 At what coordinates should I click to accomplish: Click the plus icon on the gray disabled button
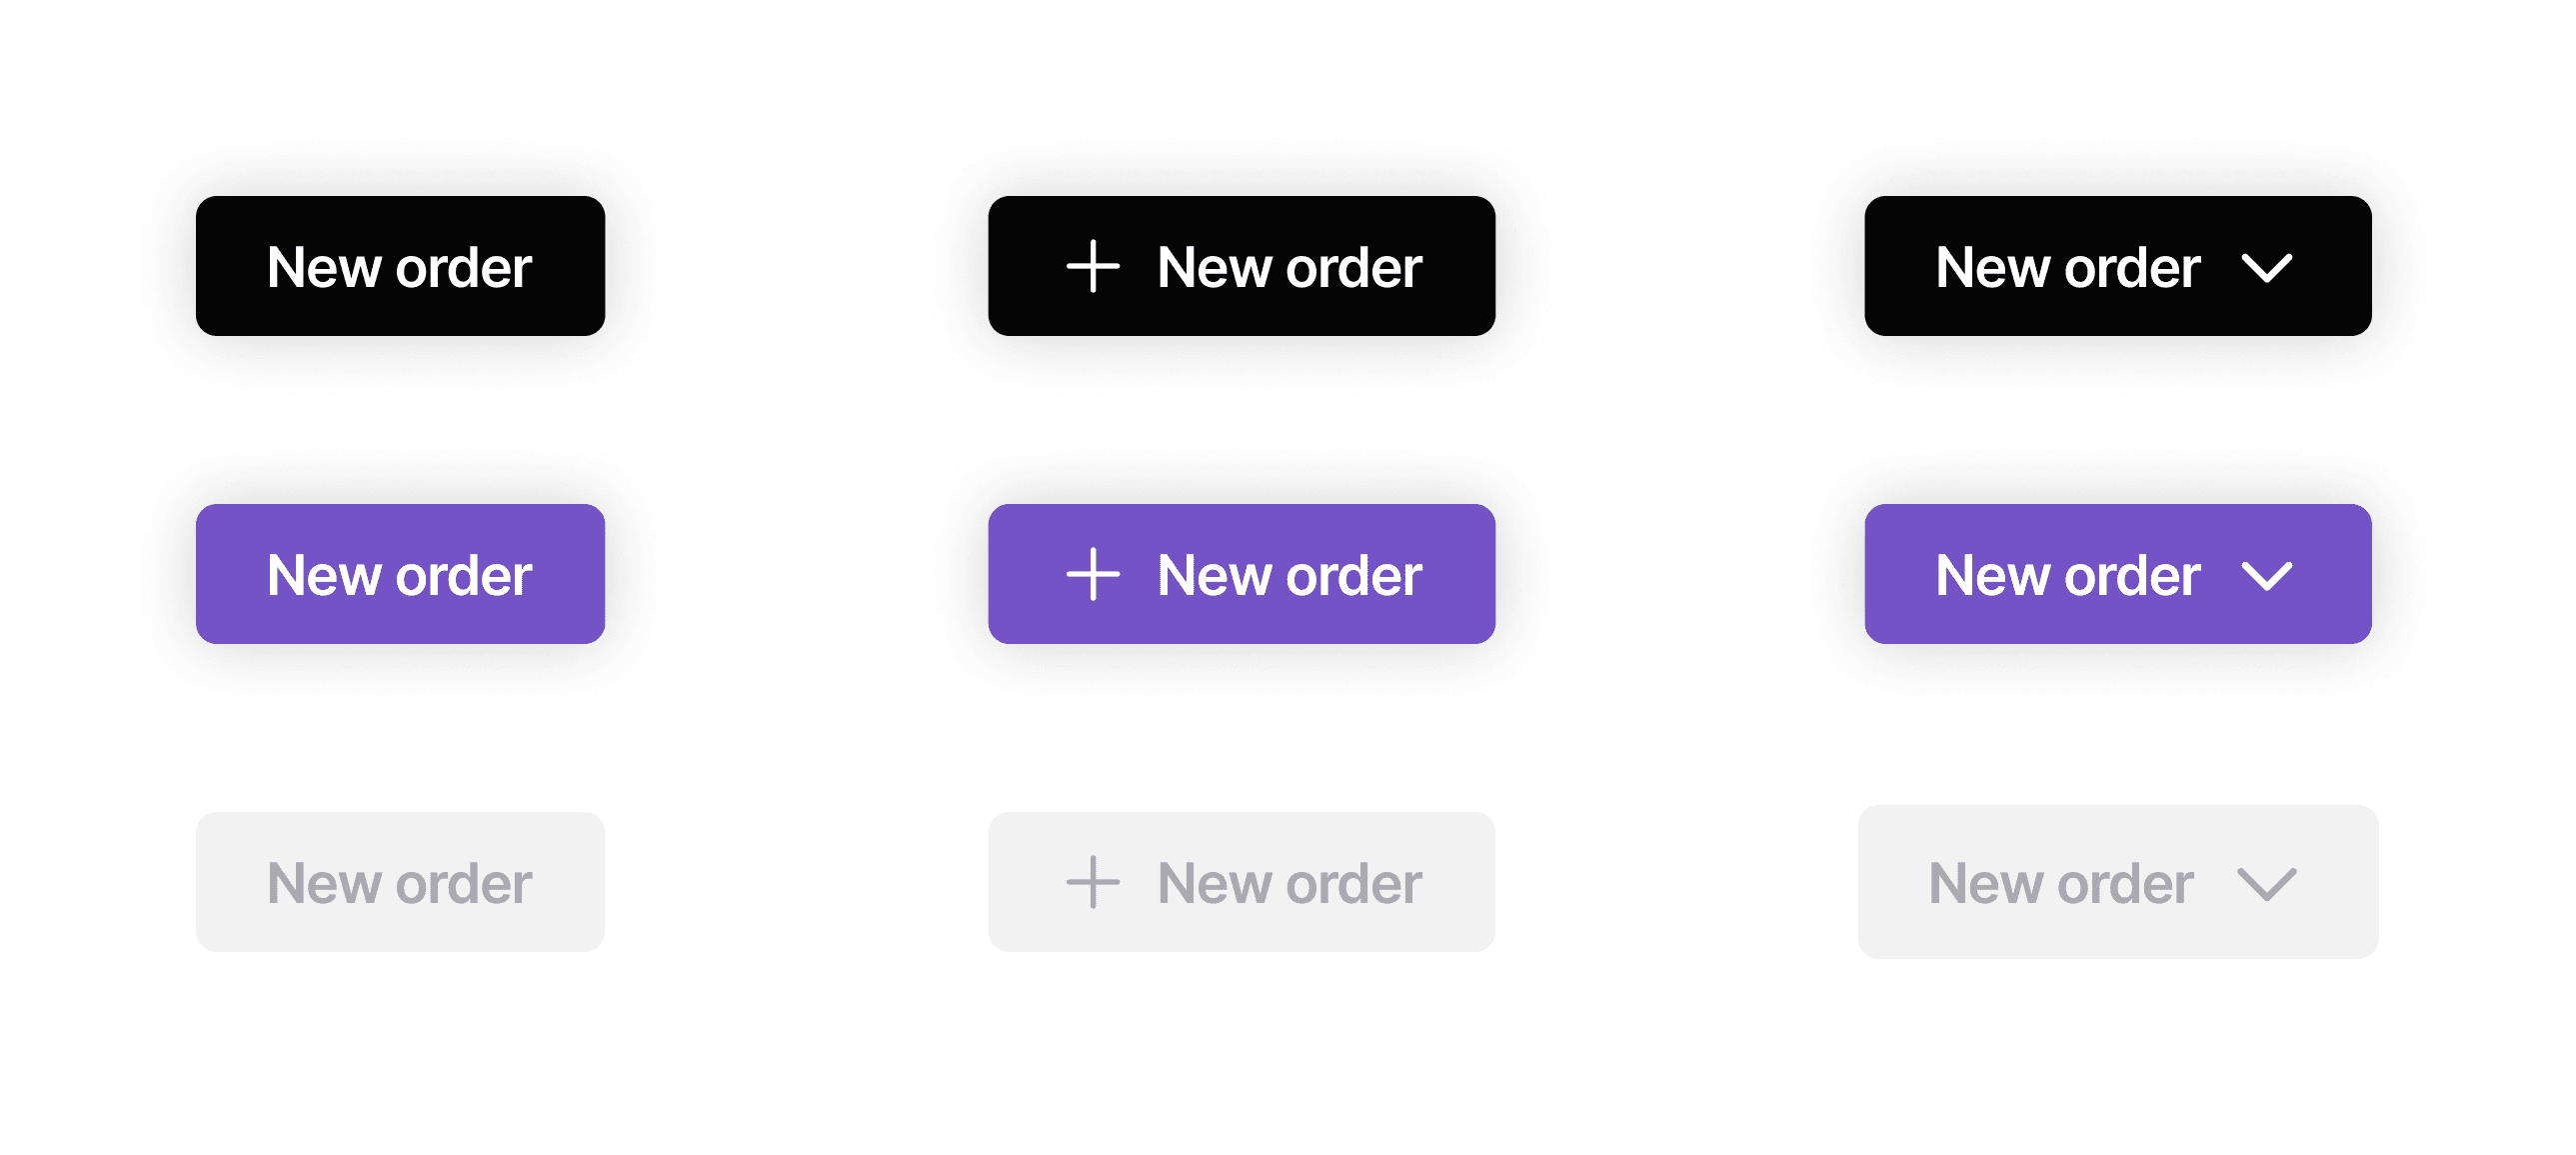[1092, 883]
